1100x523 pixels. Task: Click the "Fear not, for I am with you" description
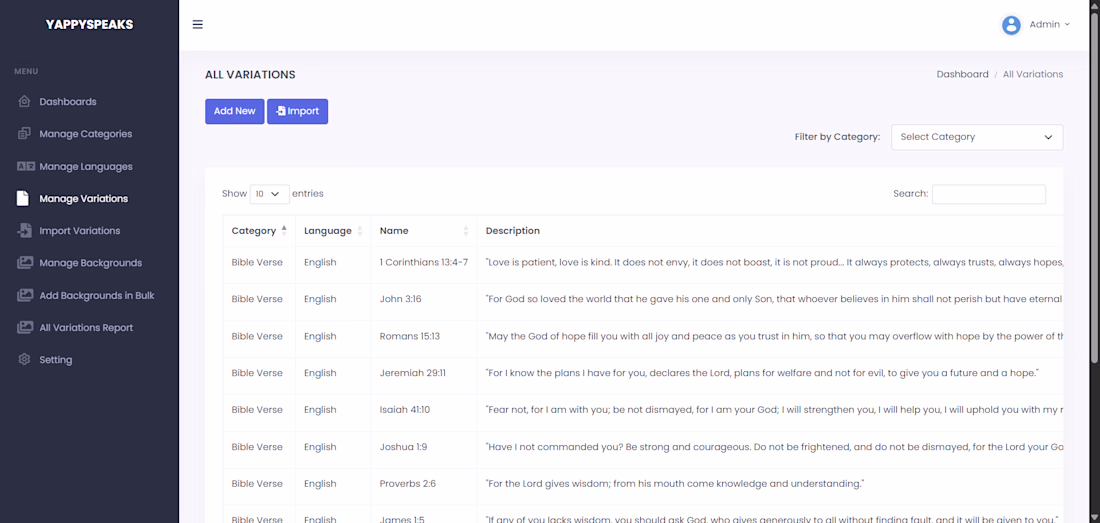pos(774,409)
